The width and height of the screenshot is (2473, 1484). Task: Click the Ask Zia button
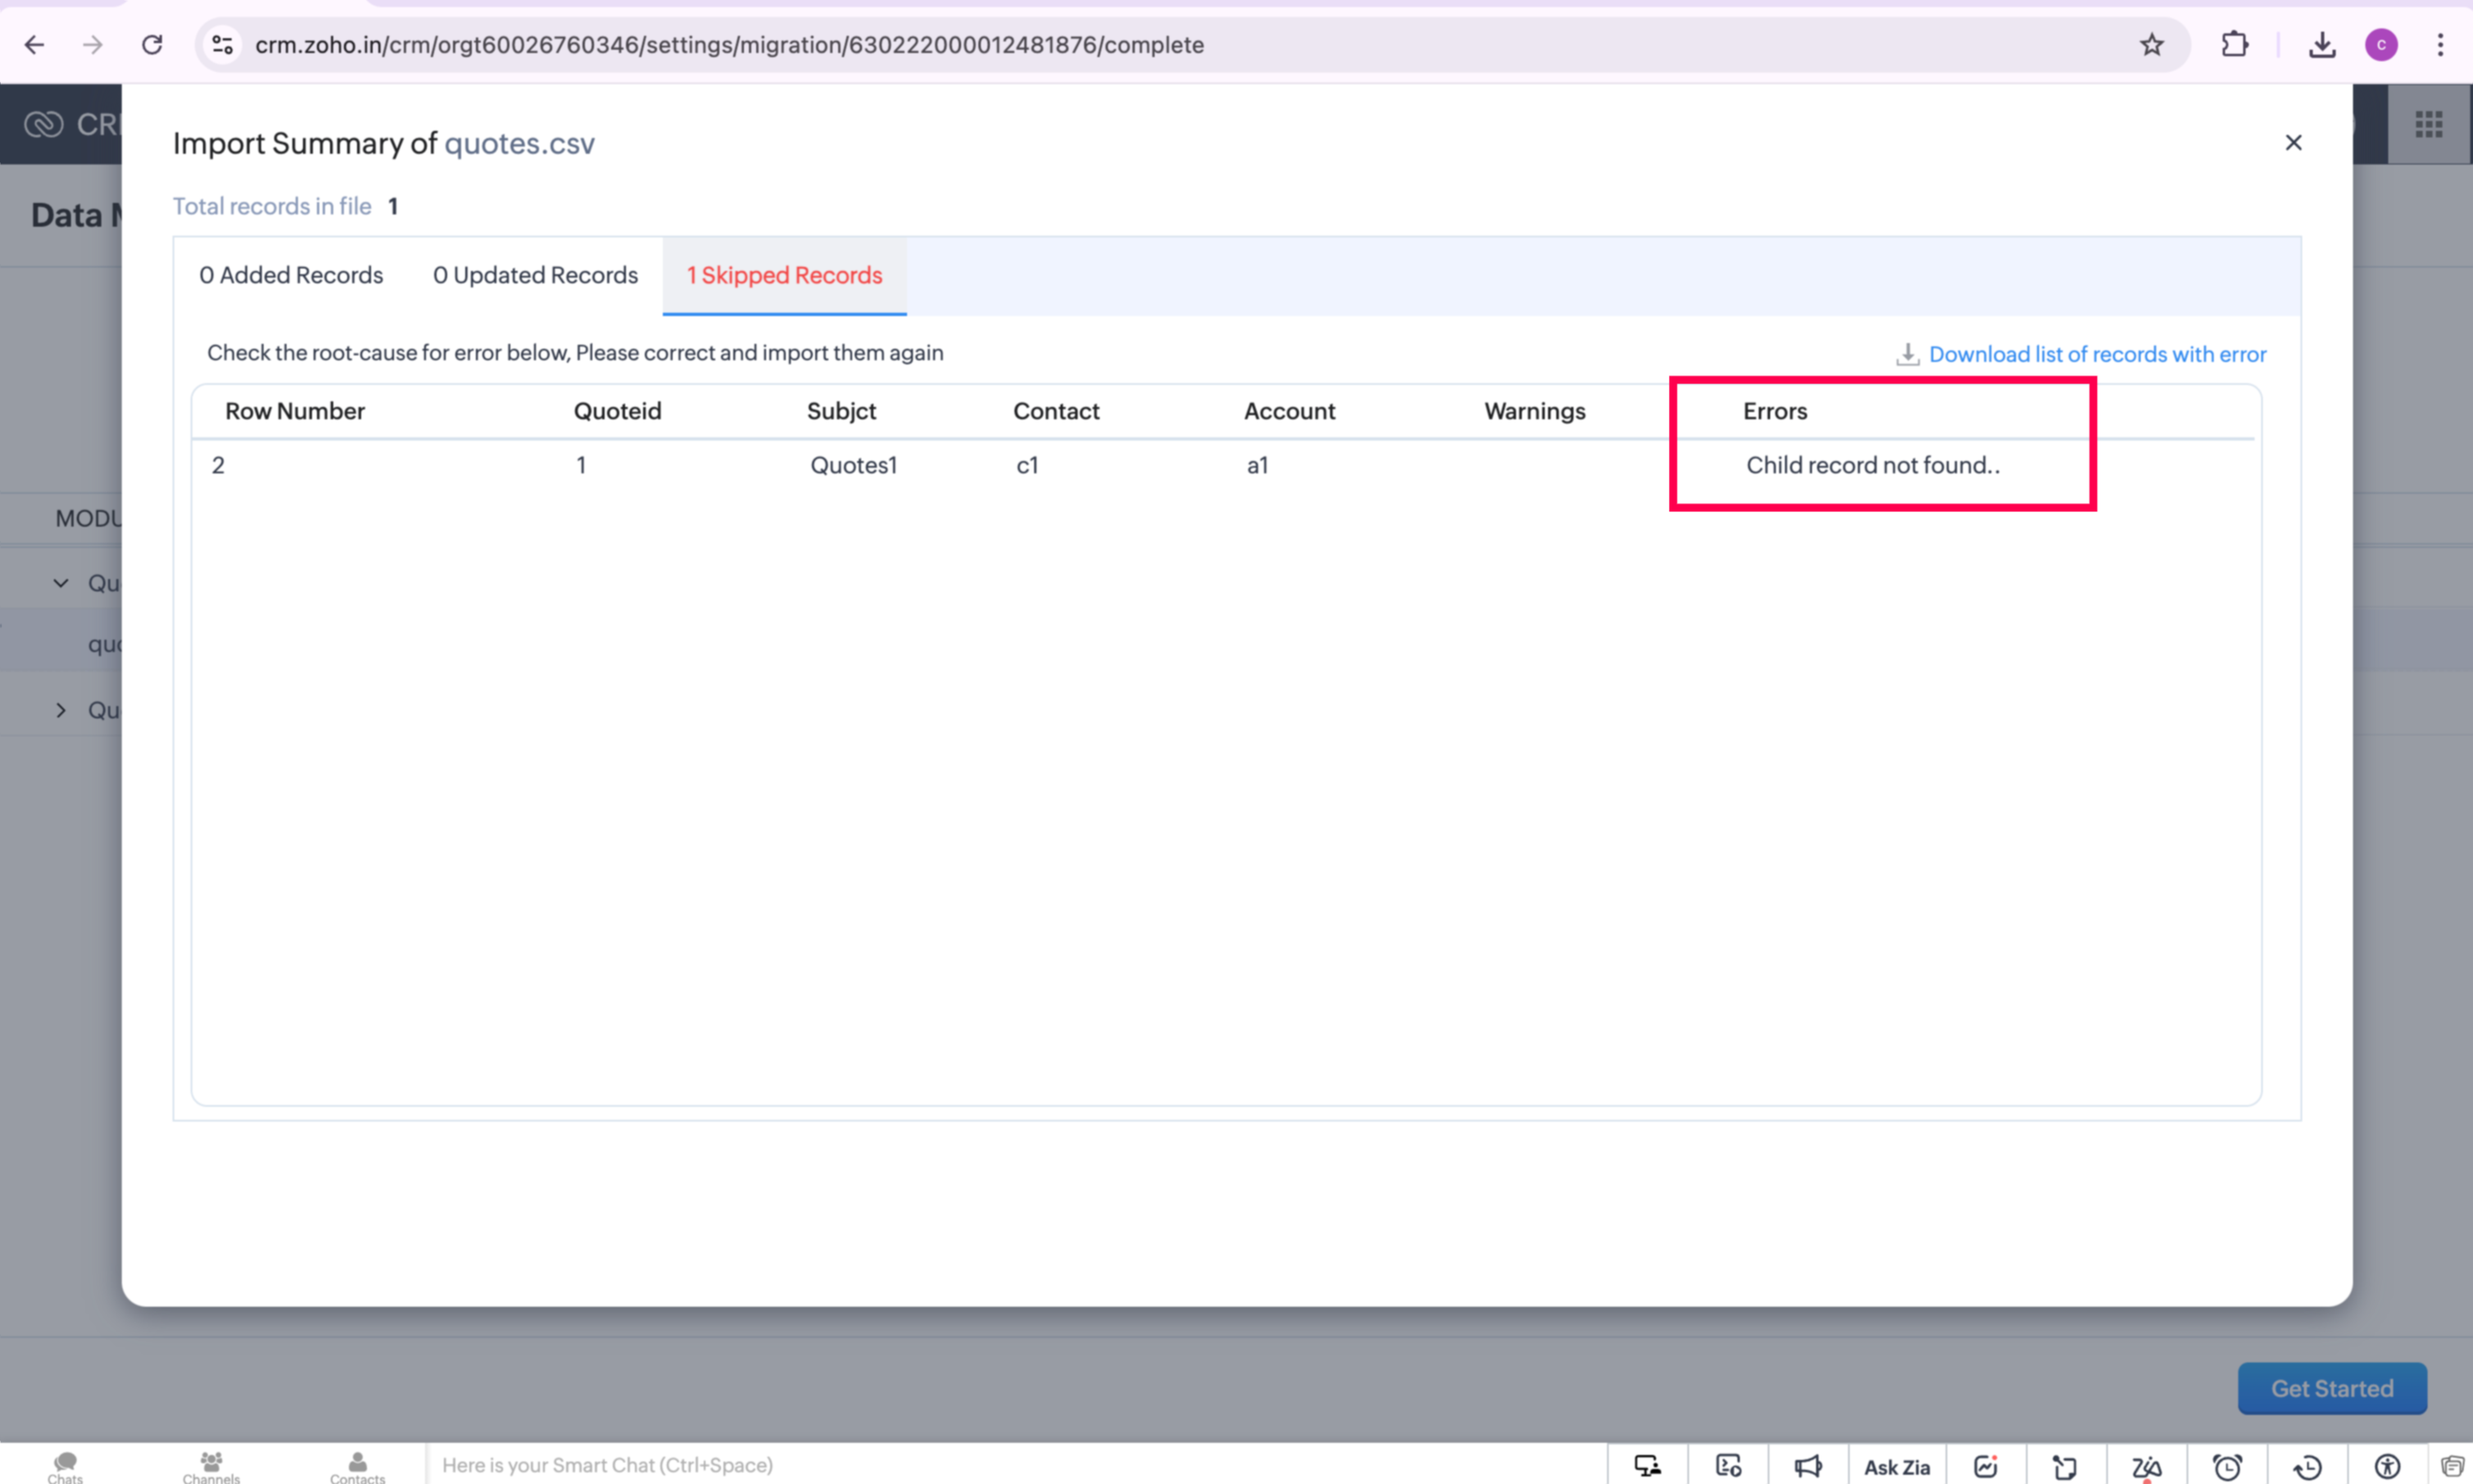tap(1896, 1466)
